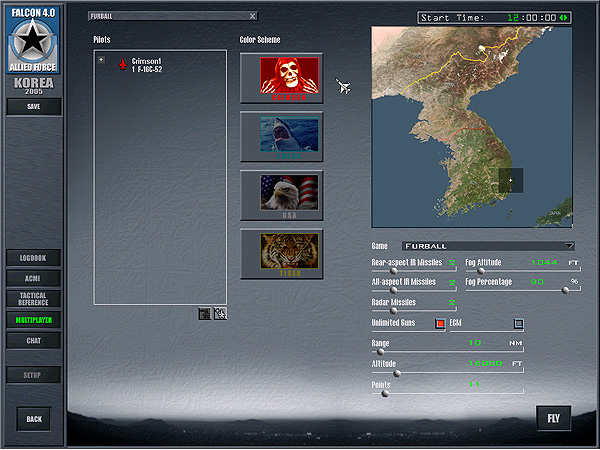Enable the ECM checkbox
This screenshot has height=450, width=600.
(518, 324)
